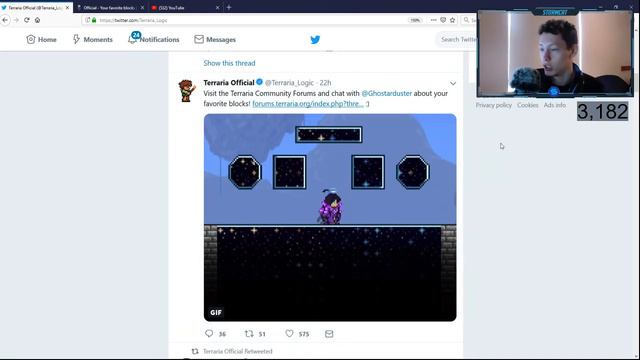This screenshot has width=640, height=360.
Task: Go to Twitter Home
Action: 41,40
